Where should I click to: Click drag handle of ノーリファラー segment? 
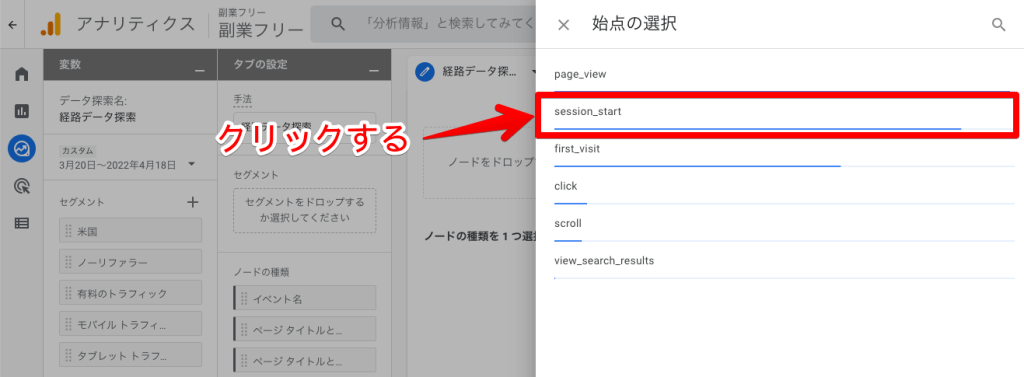click(x=69, y=262)
